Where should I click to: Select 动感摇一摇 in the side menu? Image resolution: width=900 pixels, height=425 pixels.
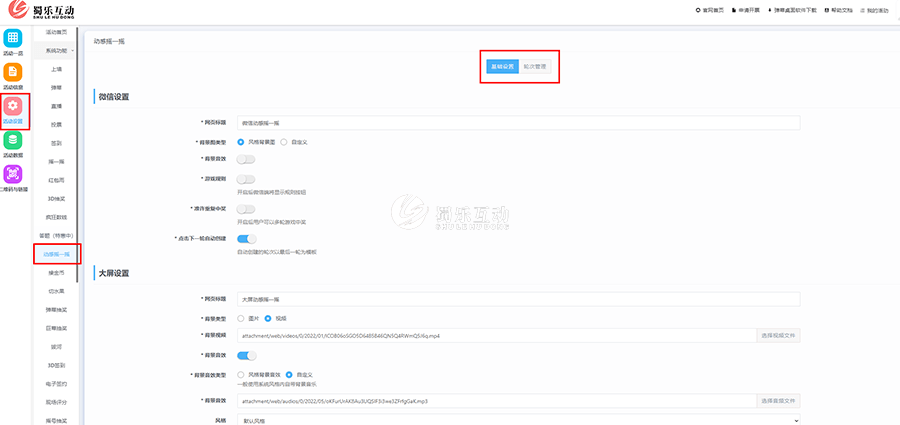[x=56, y=254]
